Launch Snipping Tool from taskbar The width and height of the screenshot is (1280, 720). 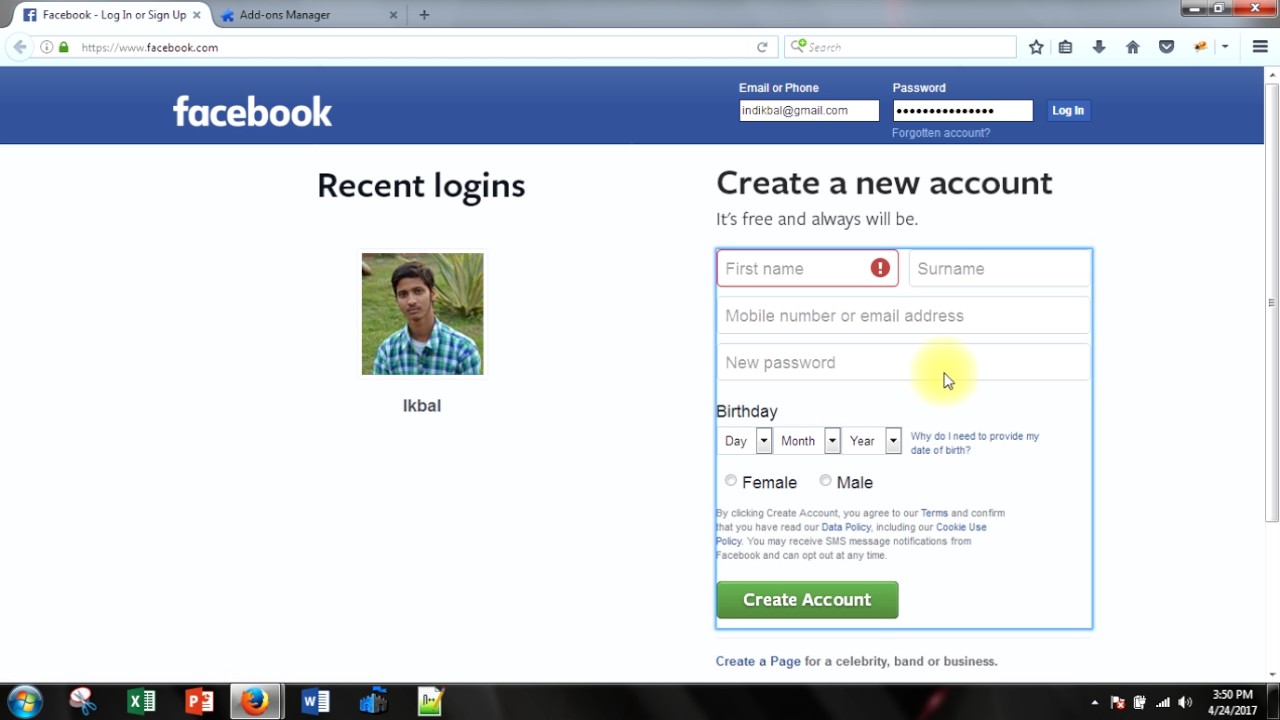[83, 702]
